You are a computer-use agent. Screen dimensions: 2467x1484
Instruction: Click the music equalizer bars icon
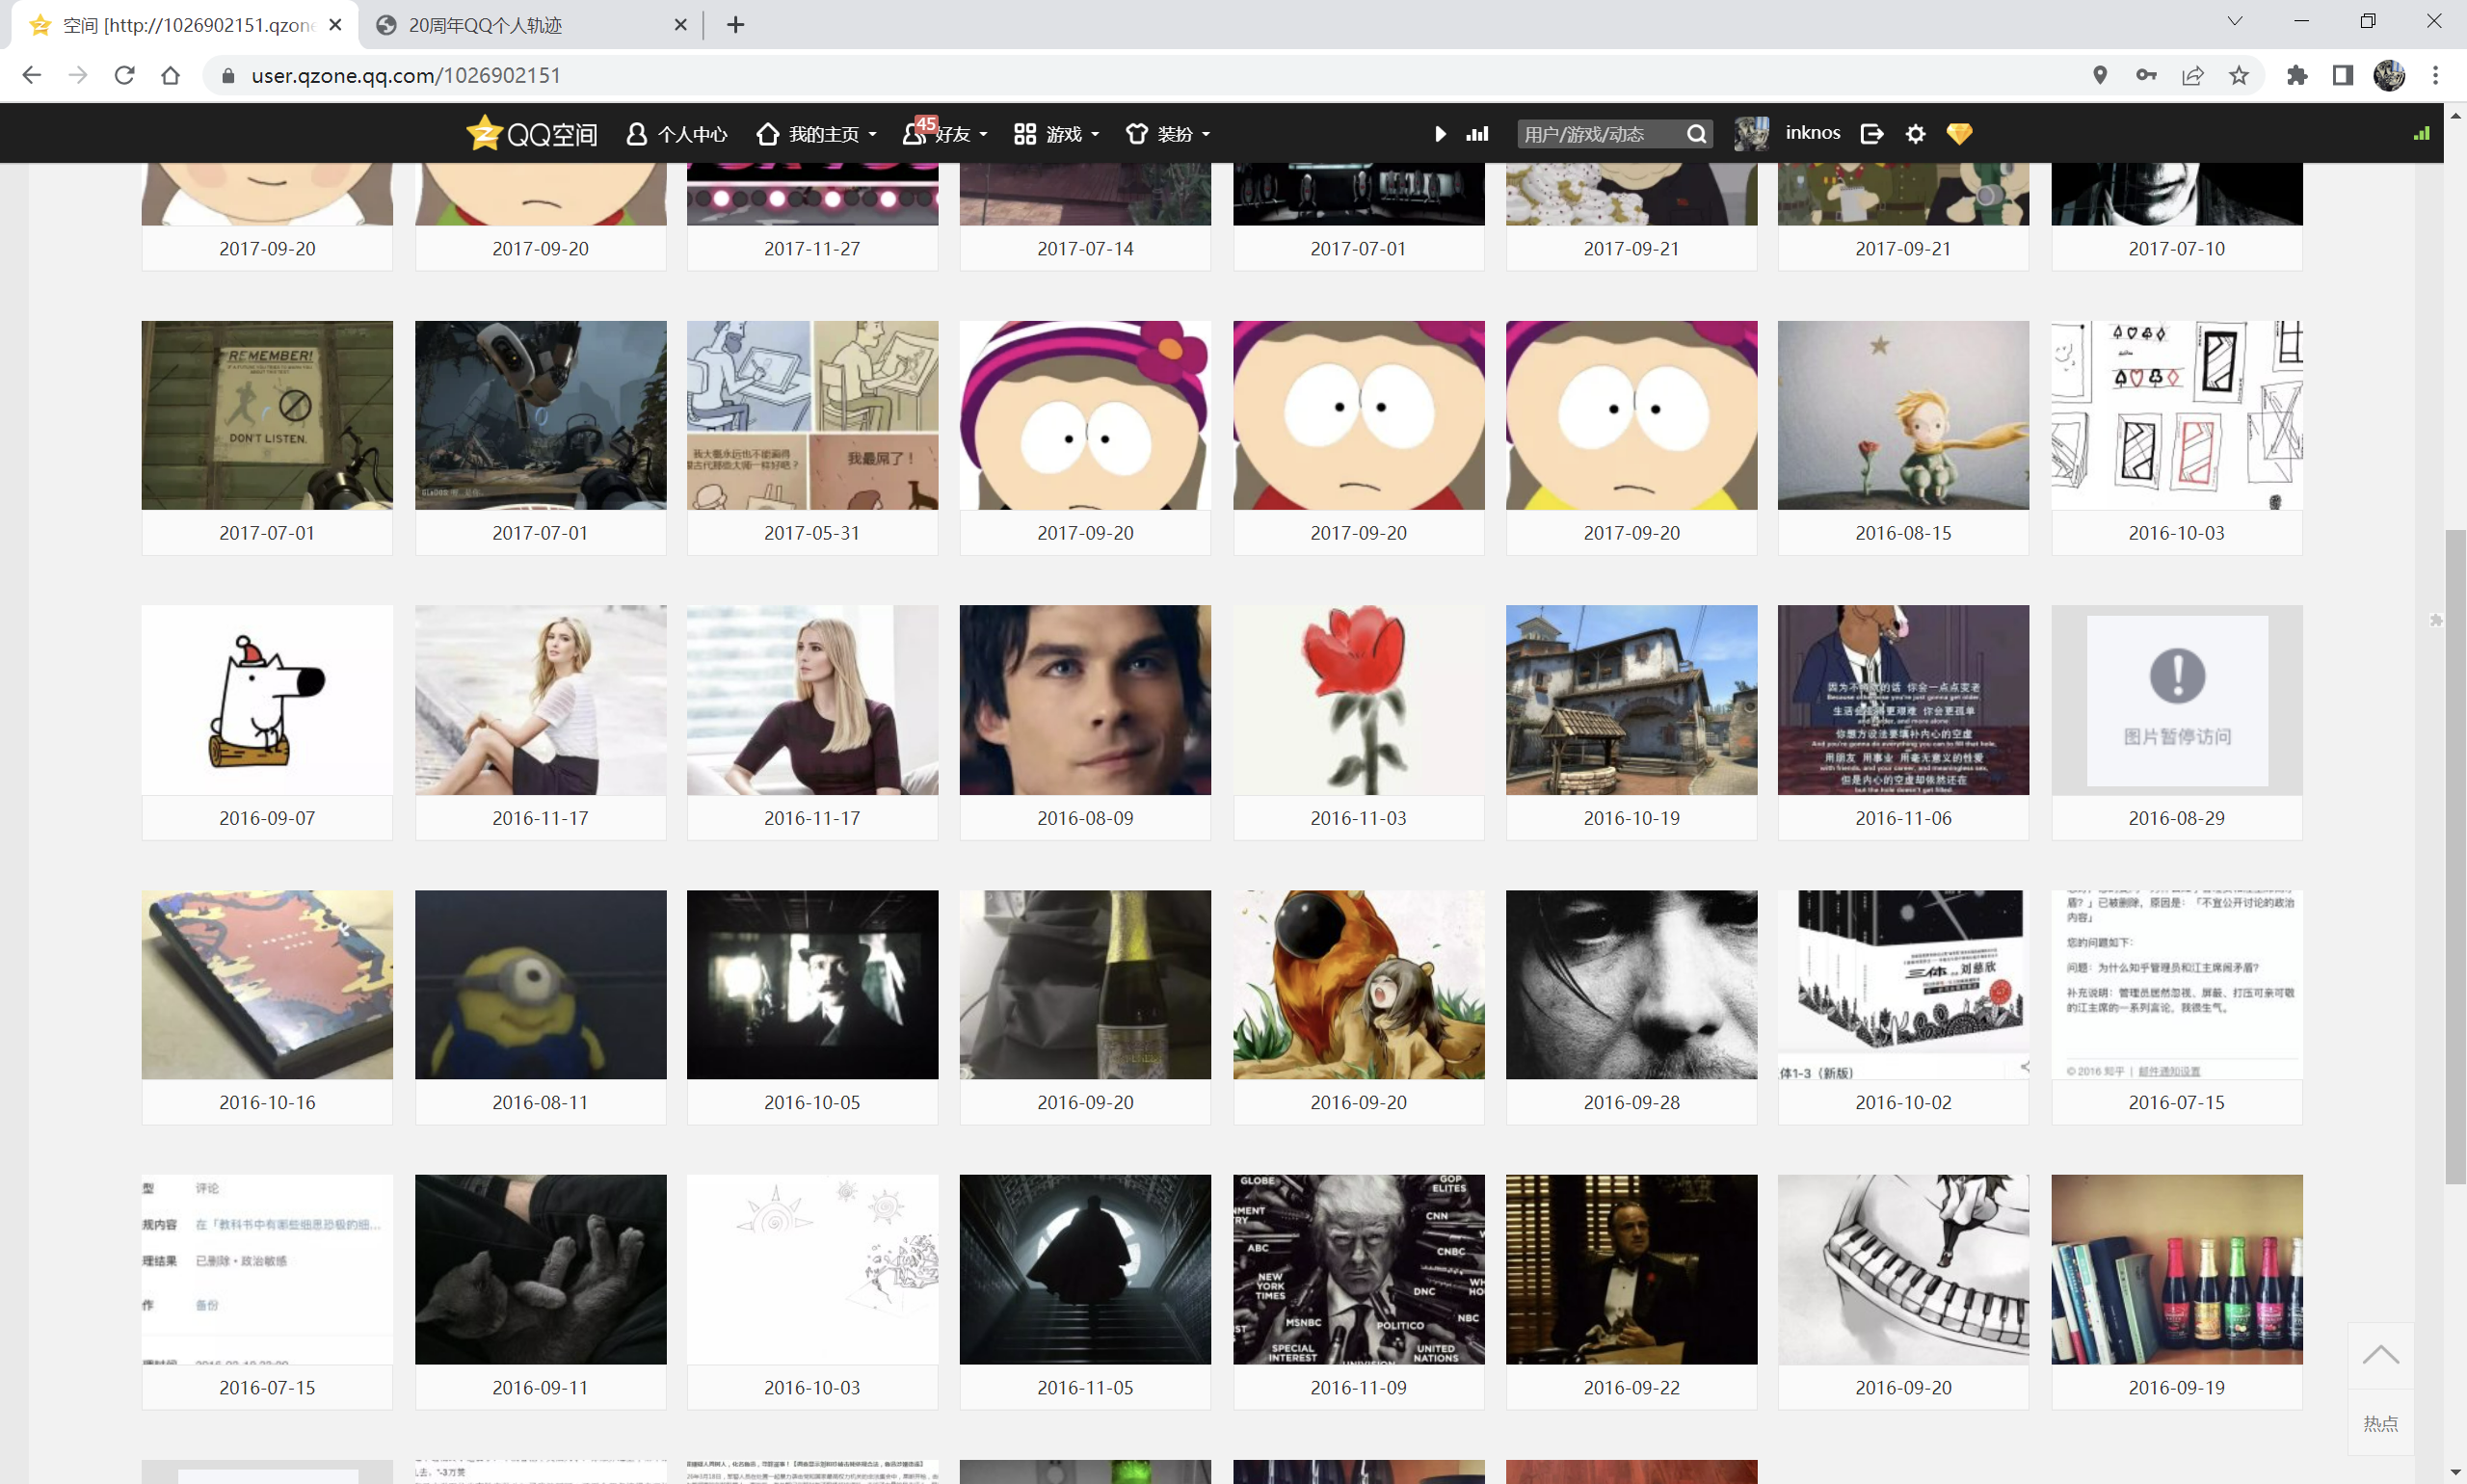(x=1477, y=134)
